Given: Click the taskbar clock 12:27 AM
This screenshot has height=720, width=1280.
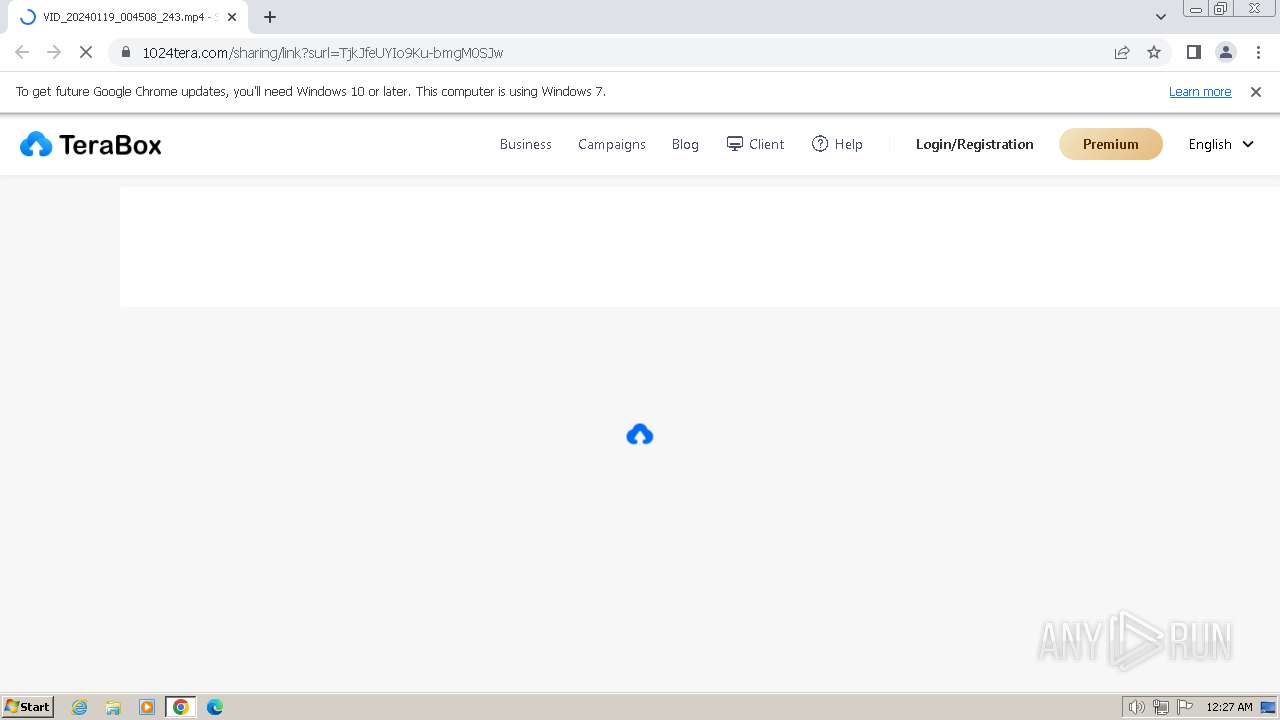Looking at the screenshot, I should 1229,707.
